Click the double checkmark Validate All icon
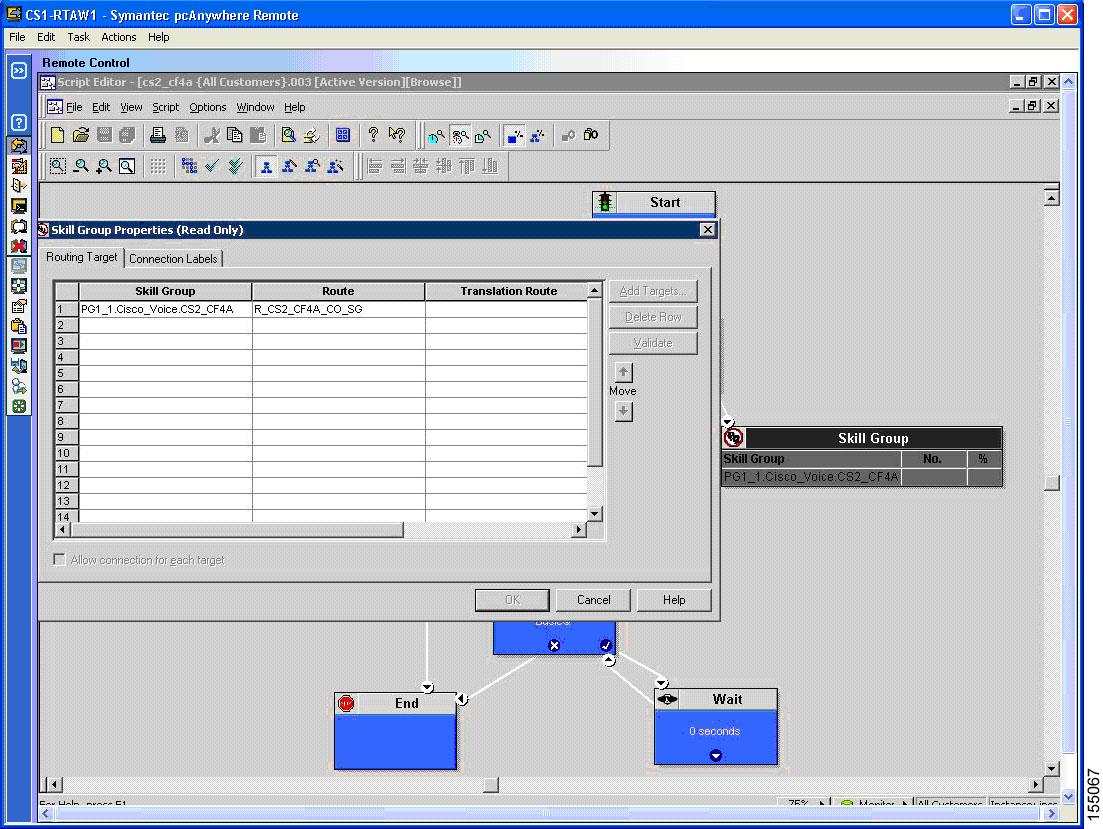This screenshot has width=1103, height=829. tap(235, 166)
